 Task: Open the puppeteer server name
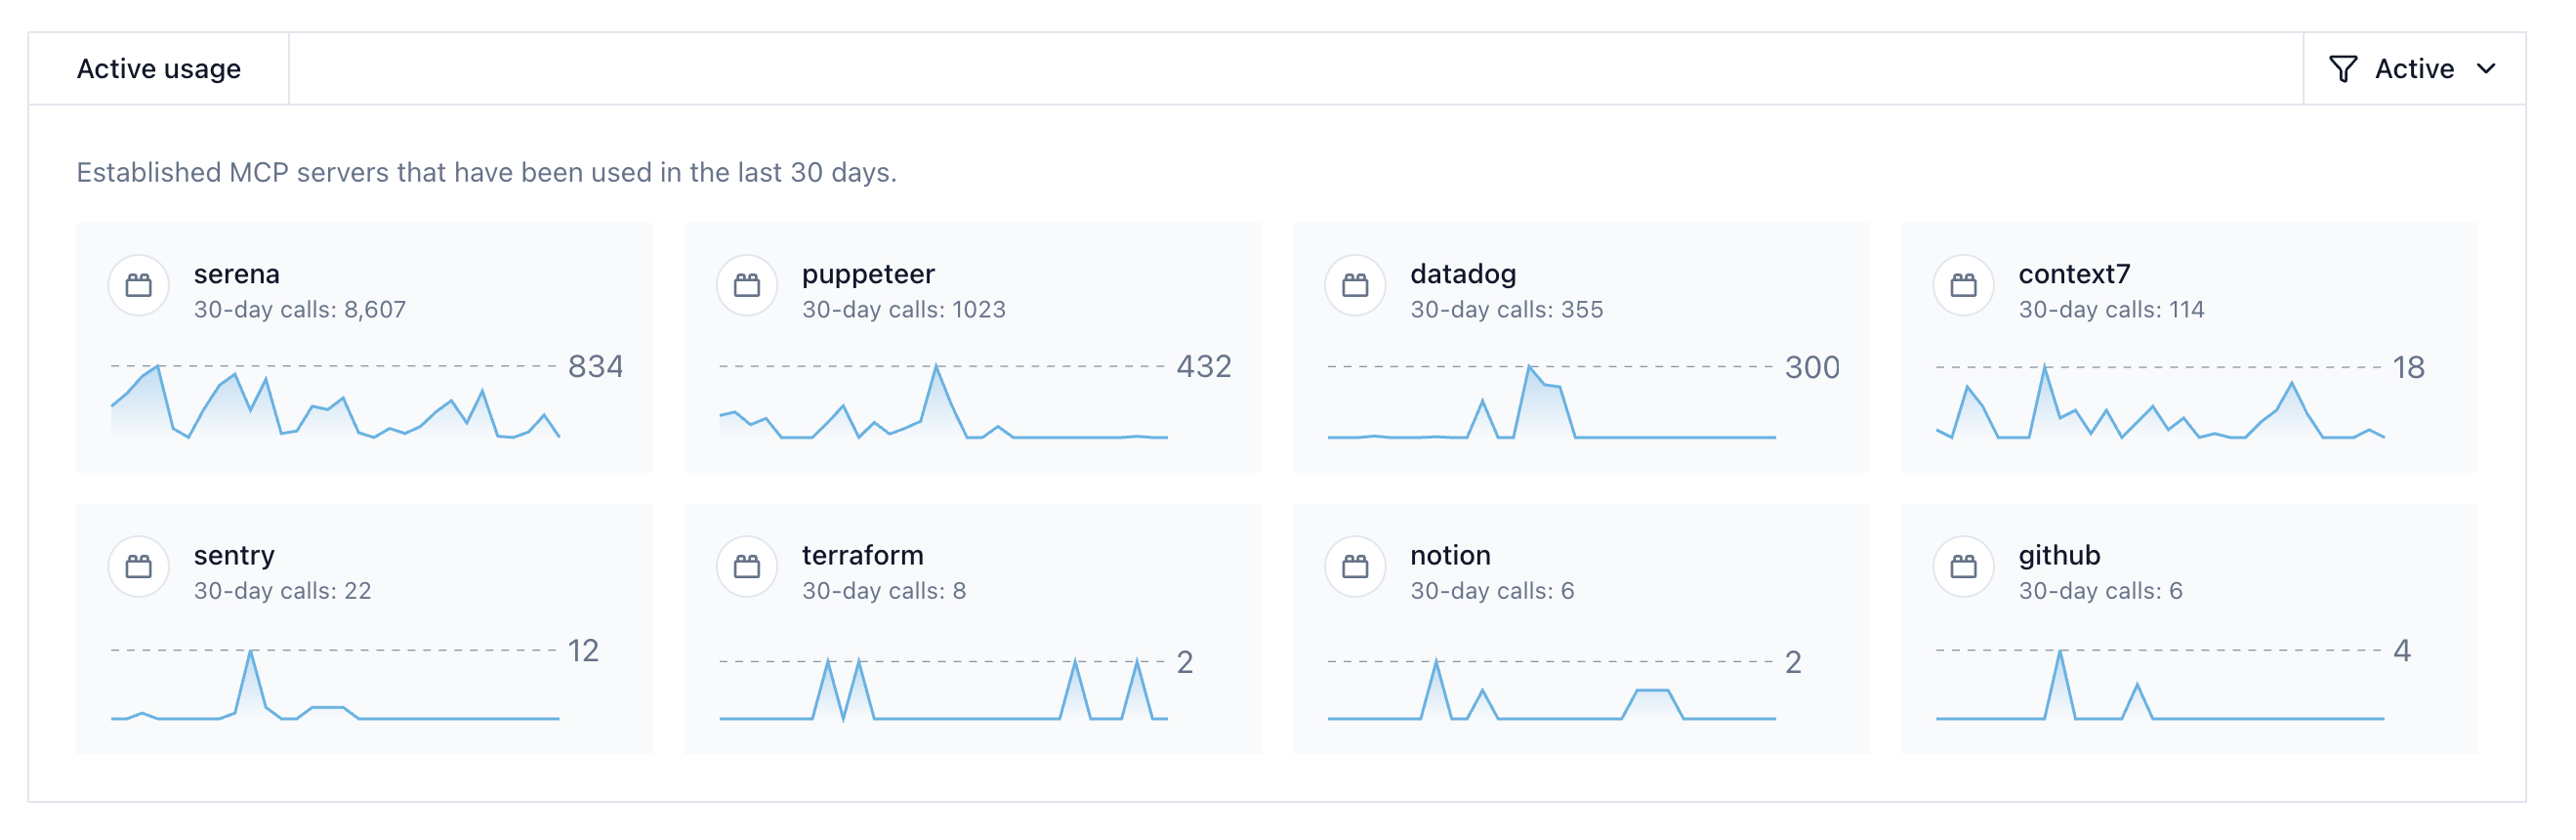(x=867, y=274)
